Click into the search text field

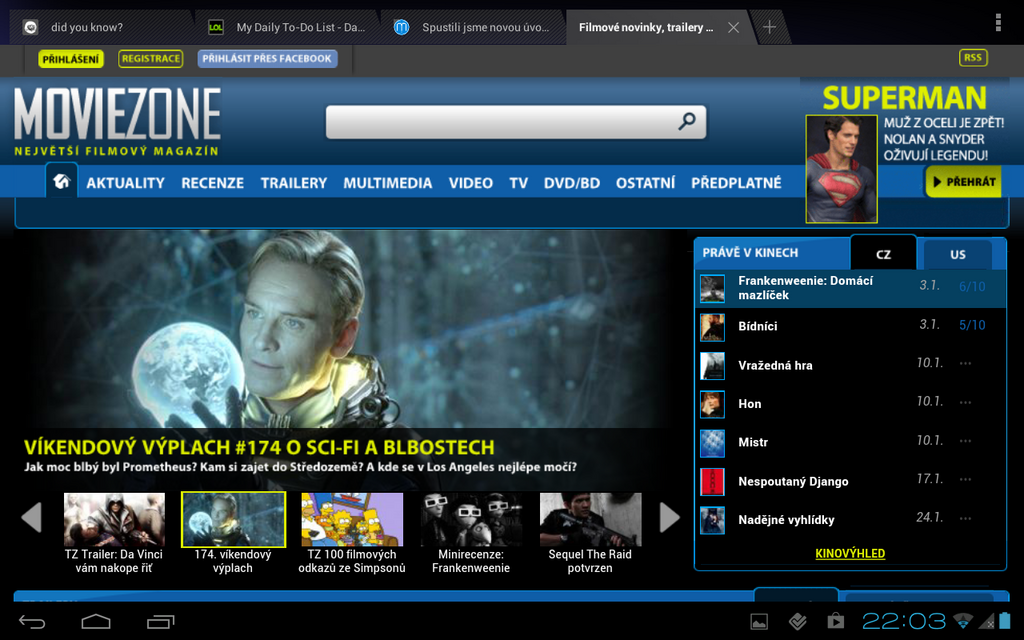[x=500, y=122]
